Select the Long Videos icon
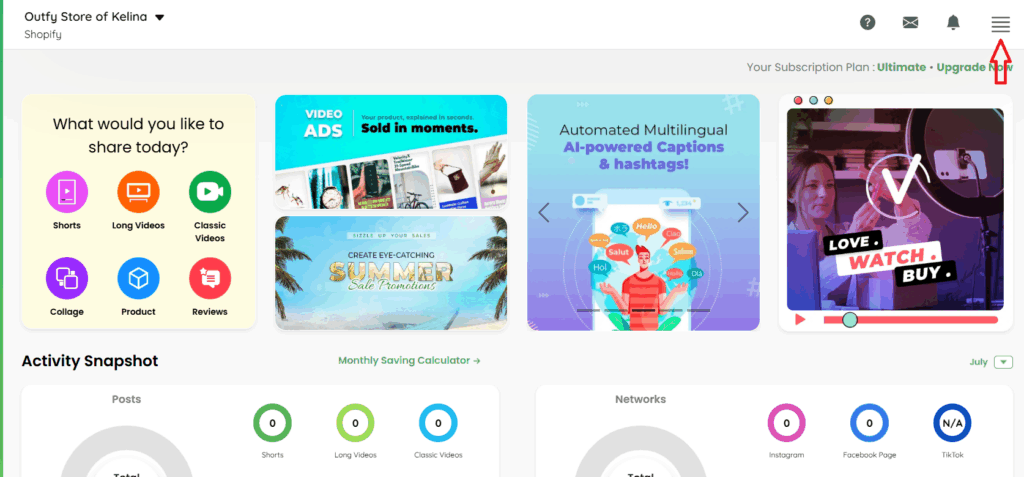 point(138,192)
